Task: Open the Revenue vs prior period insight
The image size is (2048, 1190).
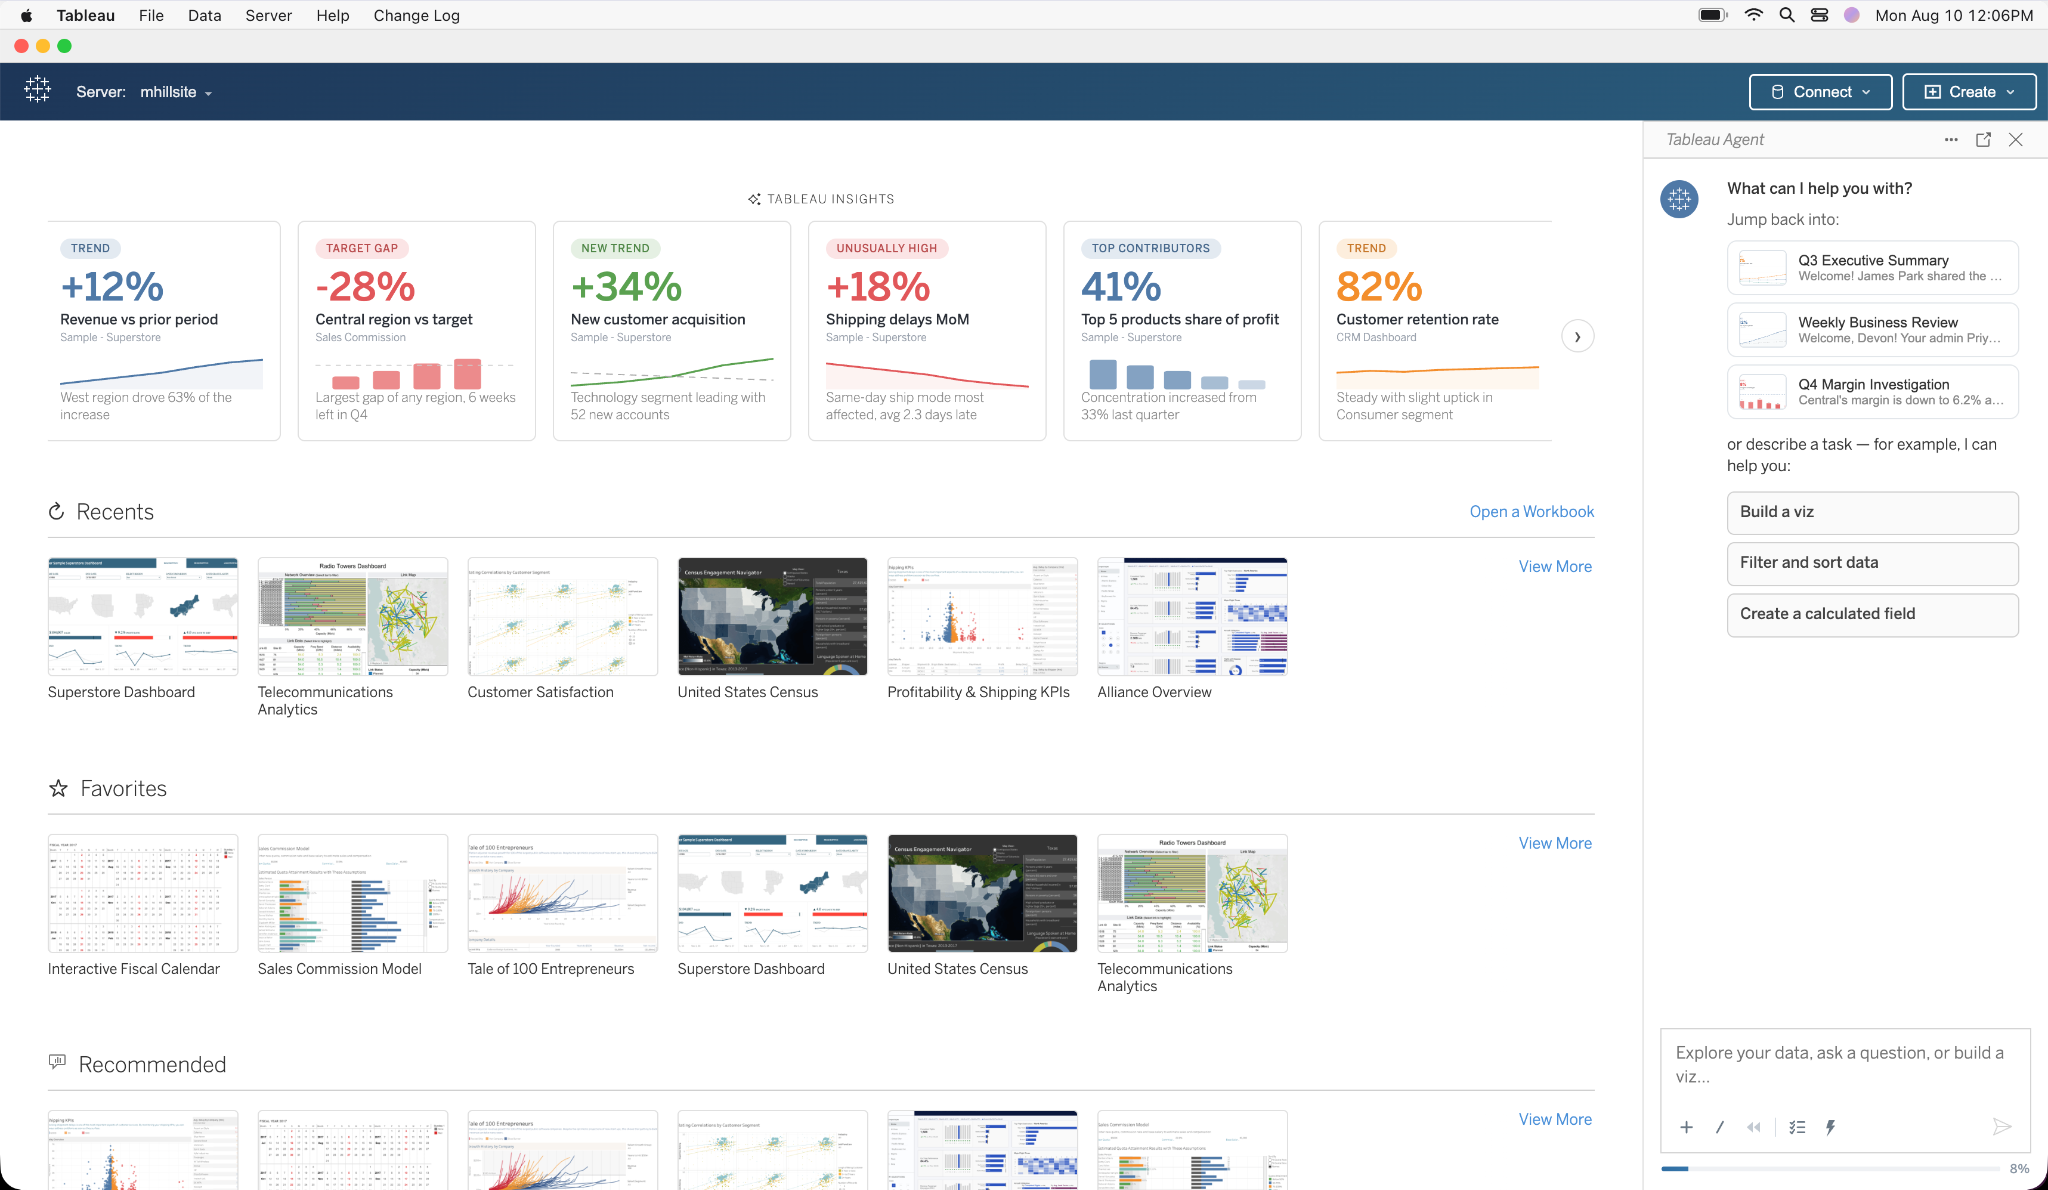Action: tap(164, 331)
